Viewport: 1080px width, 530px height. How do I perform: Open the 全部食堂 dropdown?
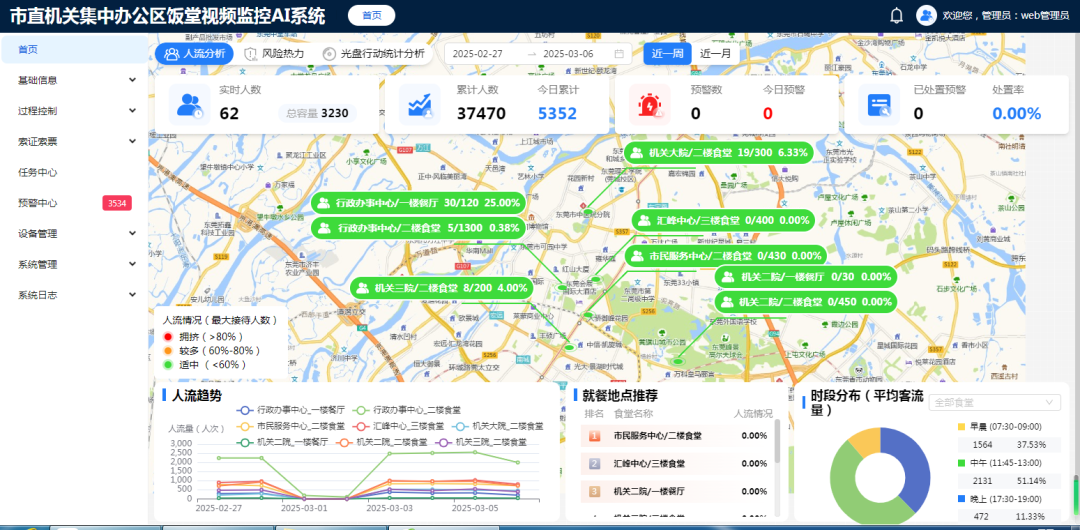point(995,402)
